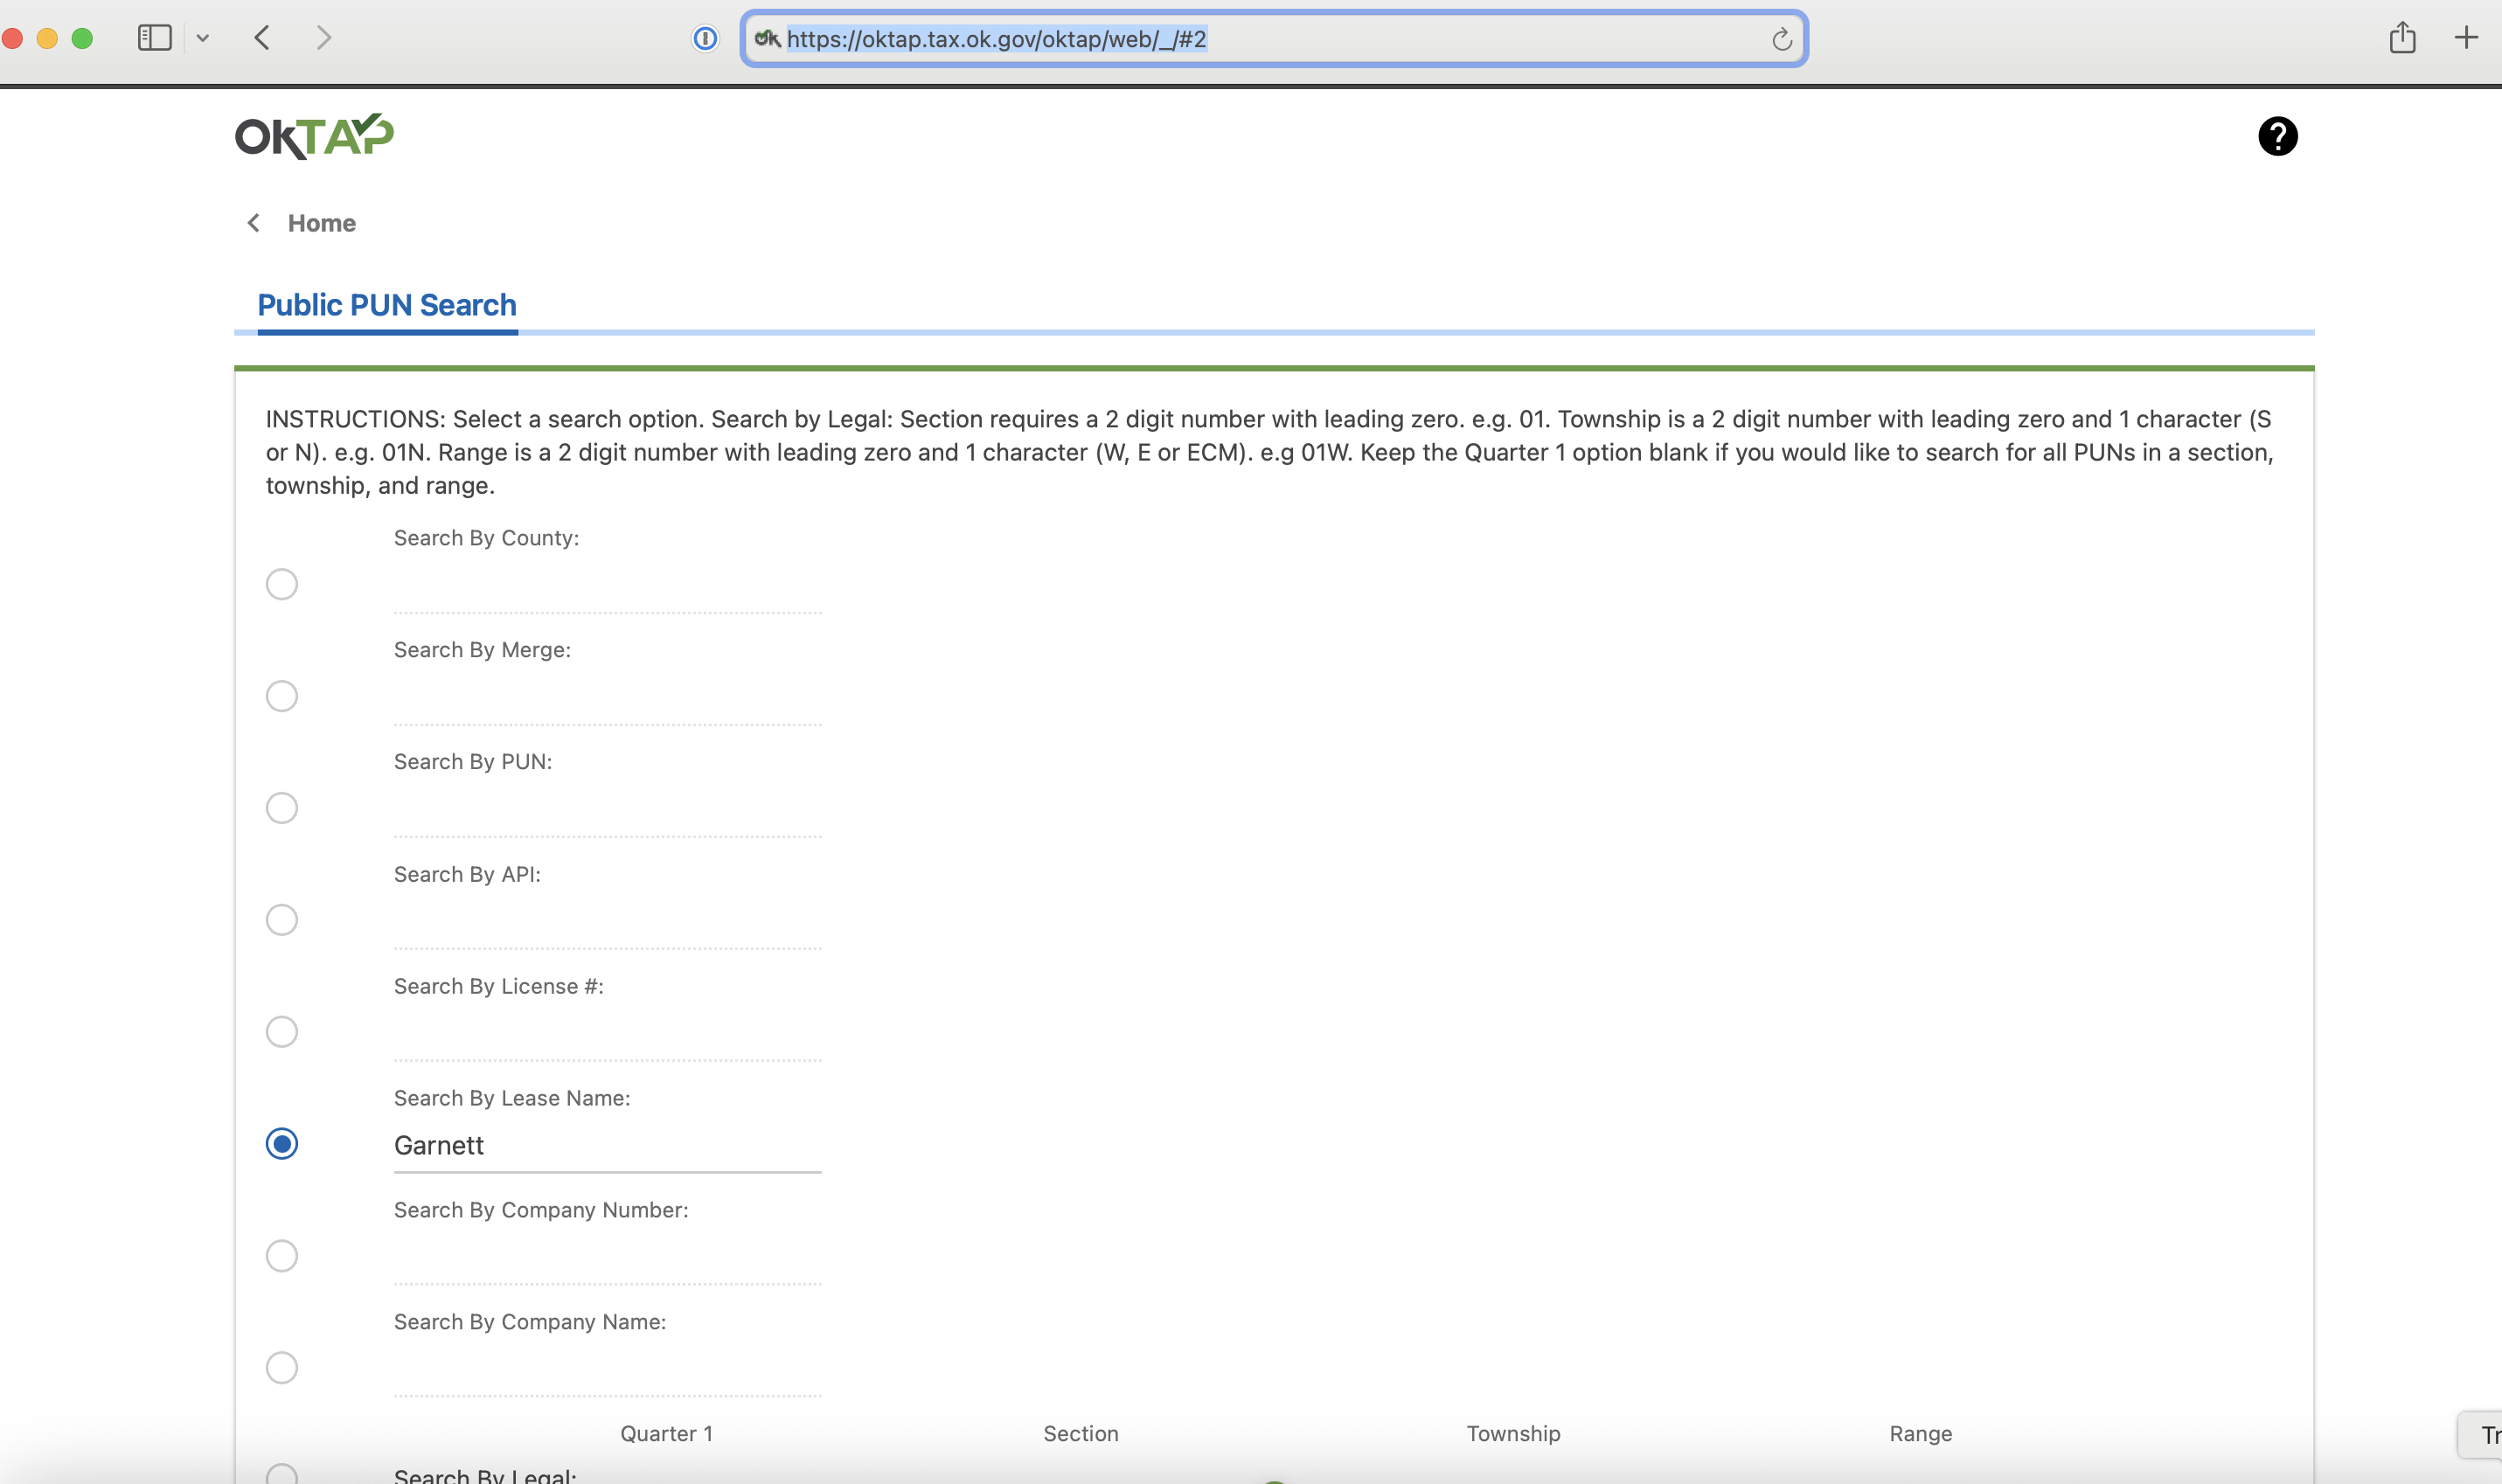
Task: Click the Search By PUN input field
Action: 607,811
